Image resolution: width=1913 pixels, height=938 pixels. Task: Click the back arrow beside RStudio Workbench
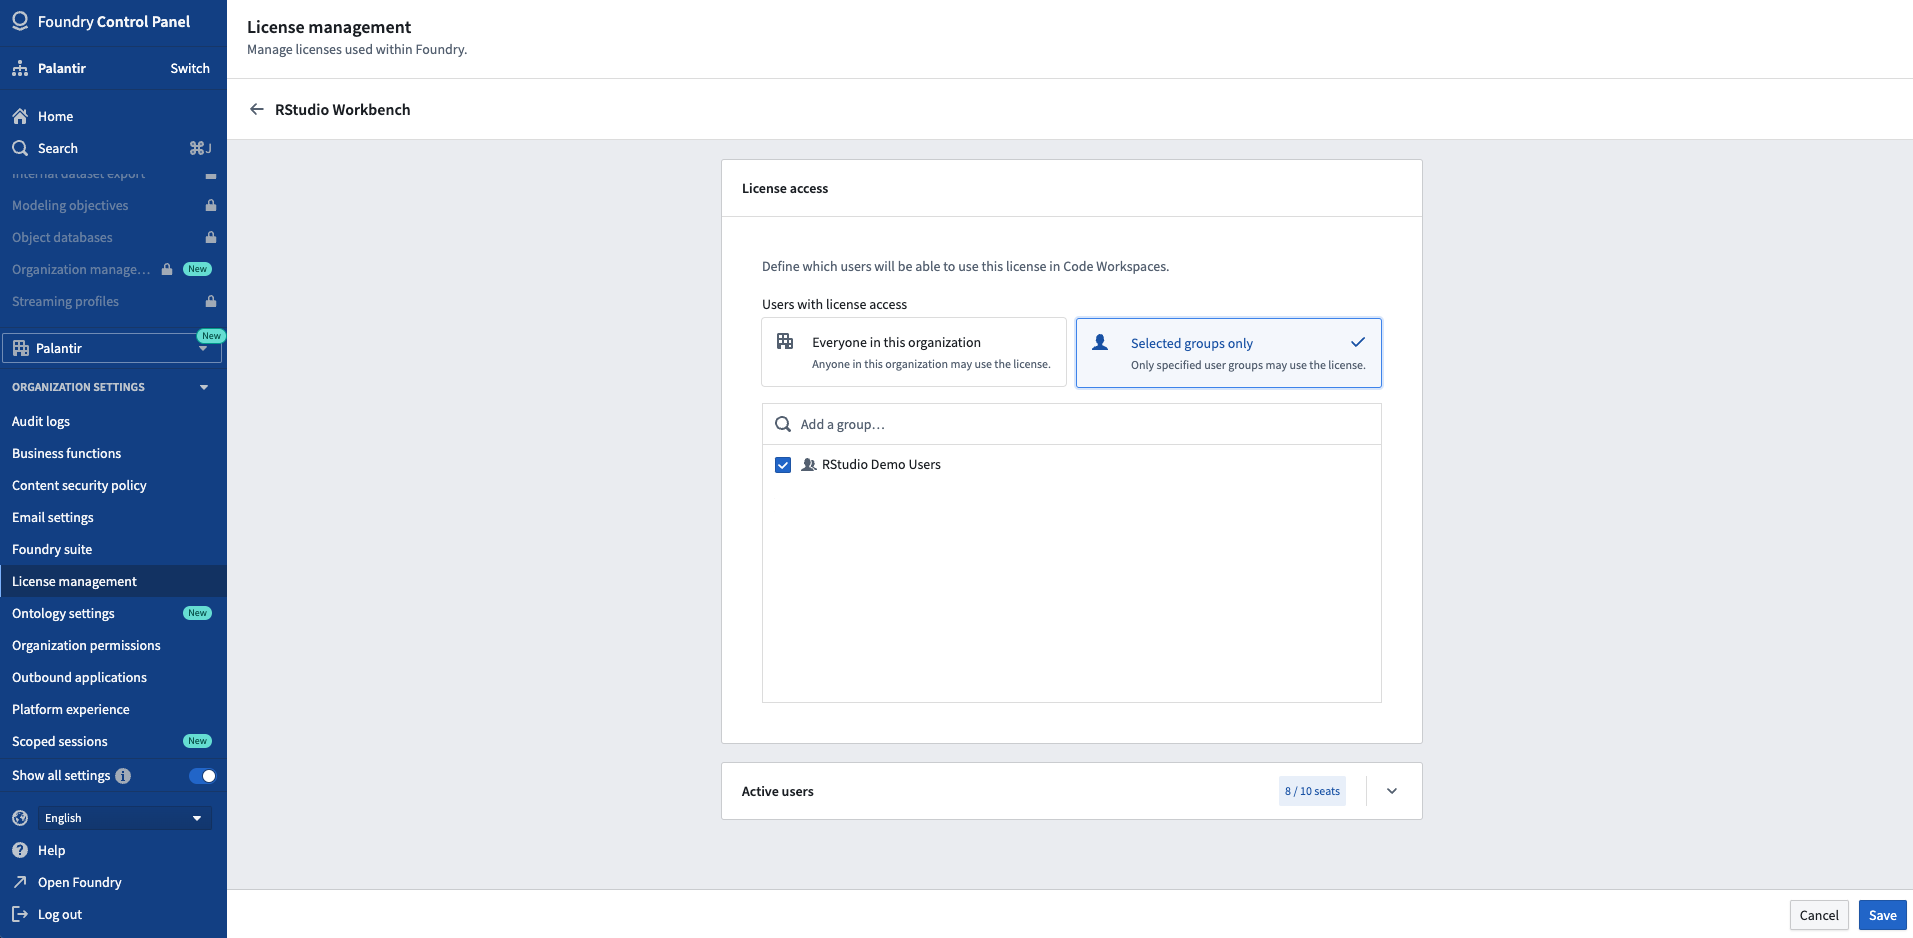click(257, 109)
